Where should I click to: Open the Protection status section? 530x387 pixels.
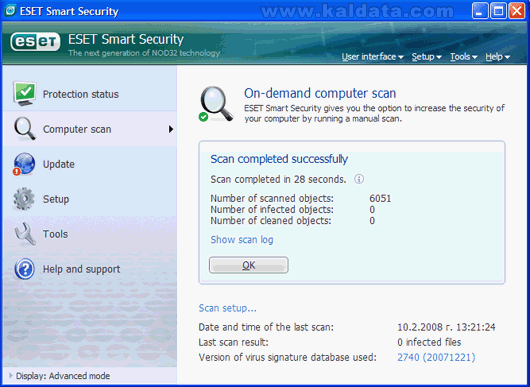pyautogui.click(x=80, y=94)
